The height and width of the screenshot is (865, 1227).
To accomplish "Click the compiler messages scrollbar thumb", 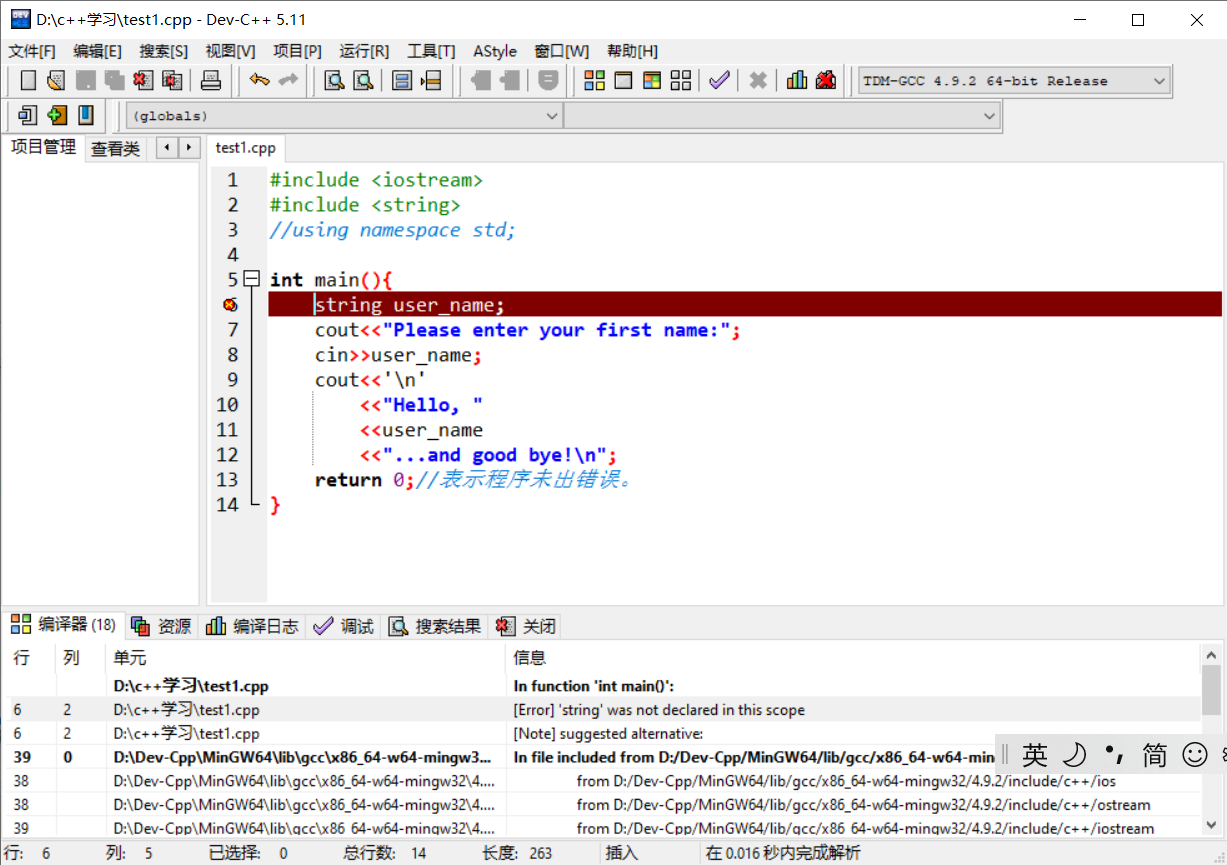I will coord(1211,690).
